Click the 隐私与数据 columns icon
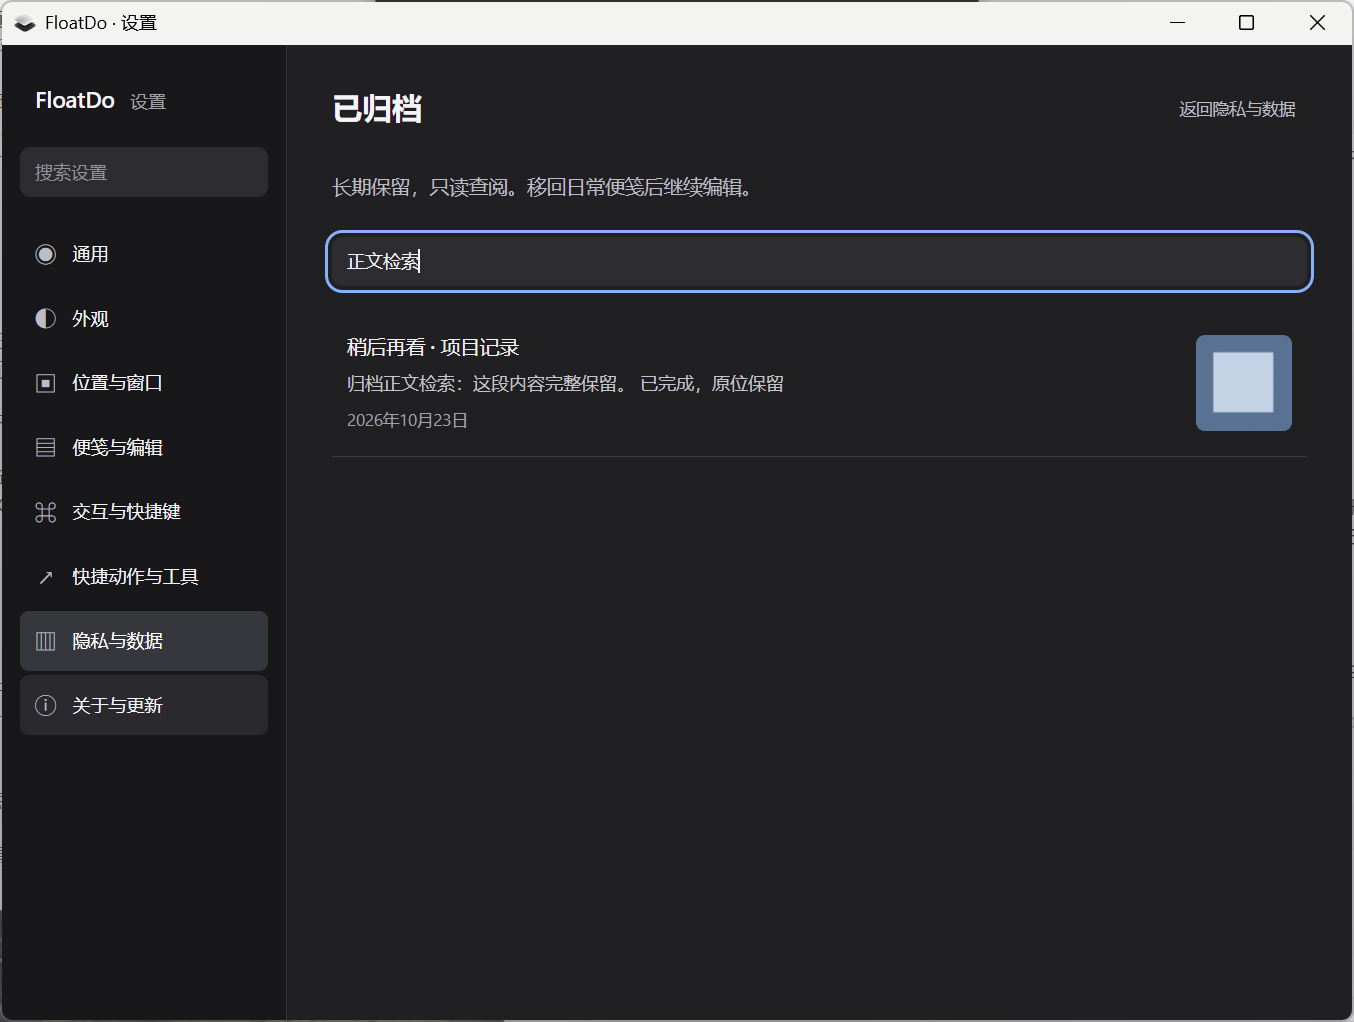 pyautogui.click(x=46, y=641)
